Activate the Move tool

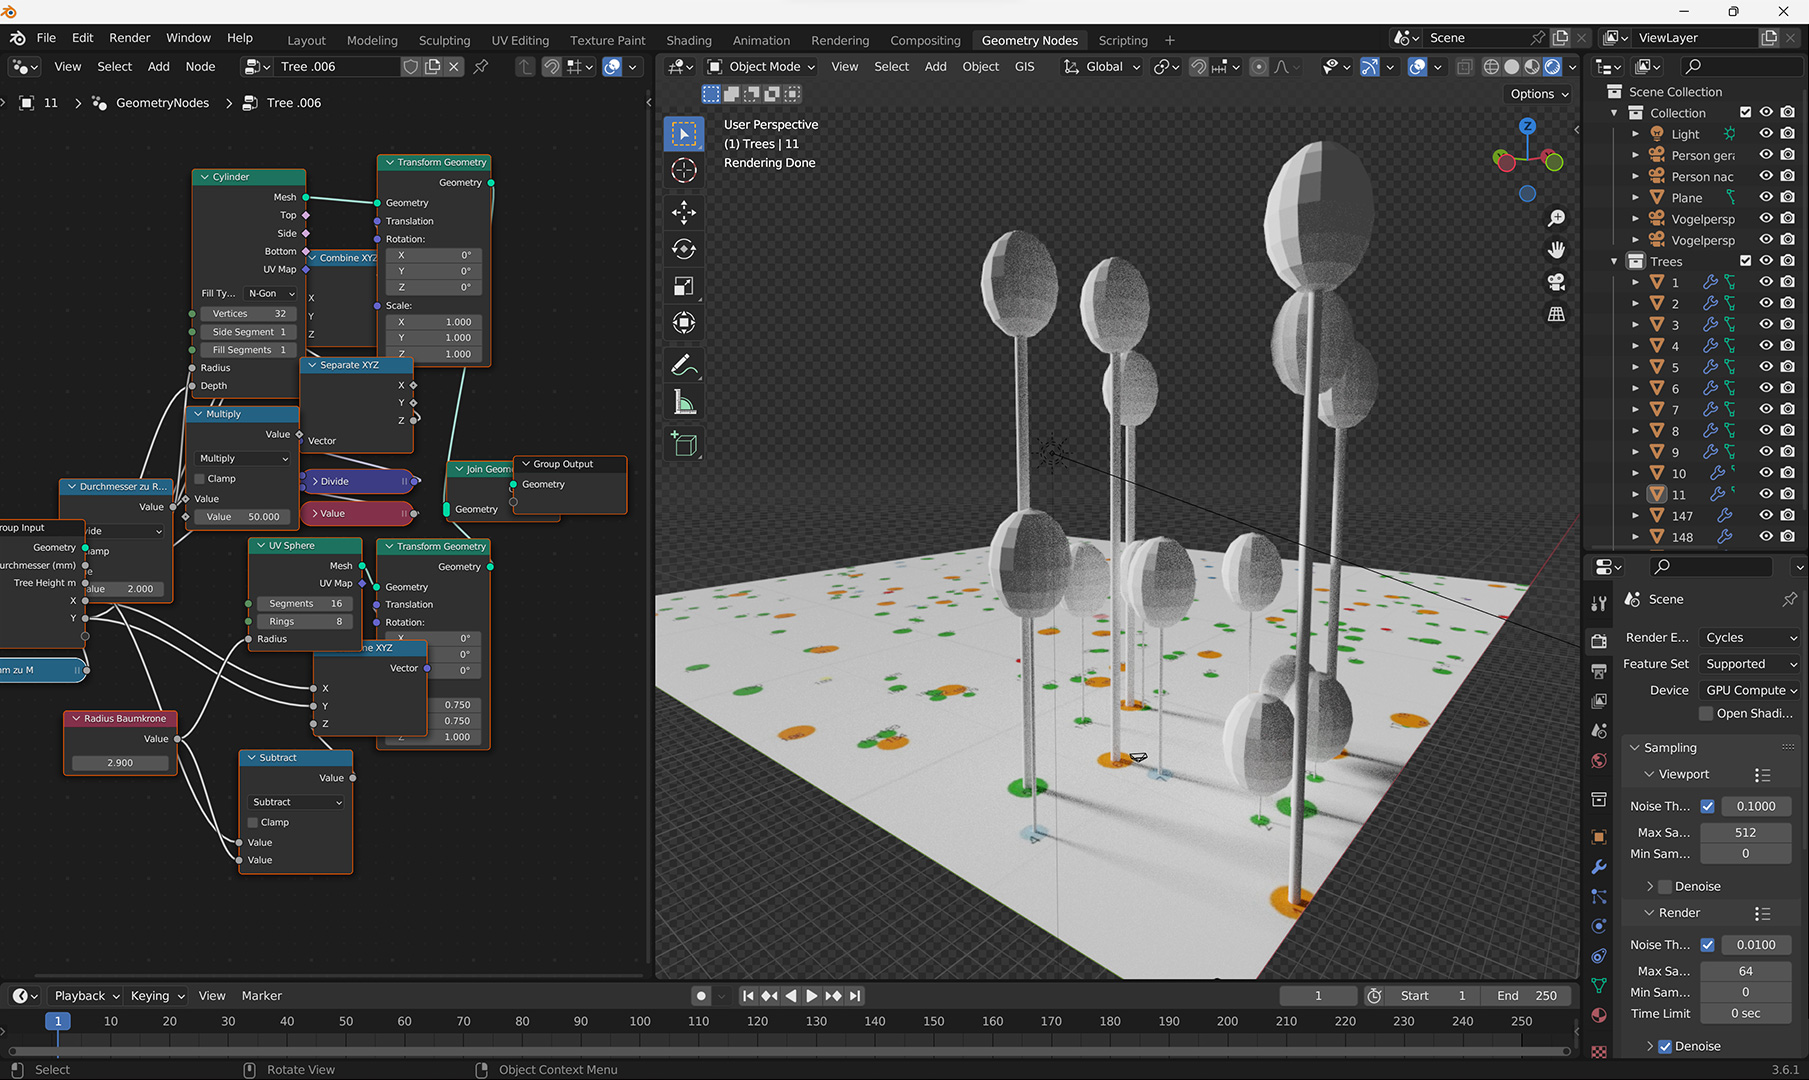pos(684,212)
